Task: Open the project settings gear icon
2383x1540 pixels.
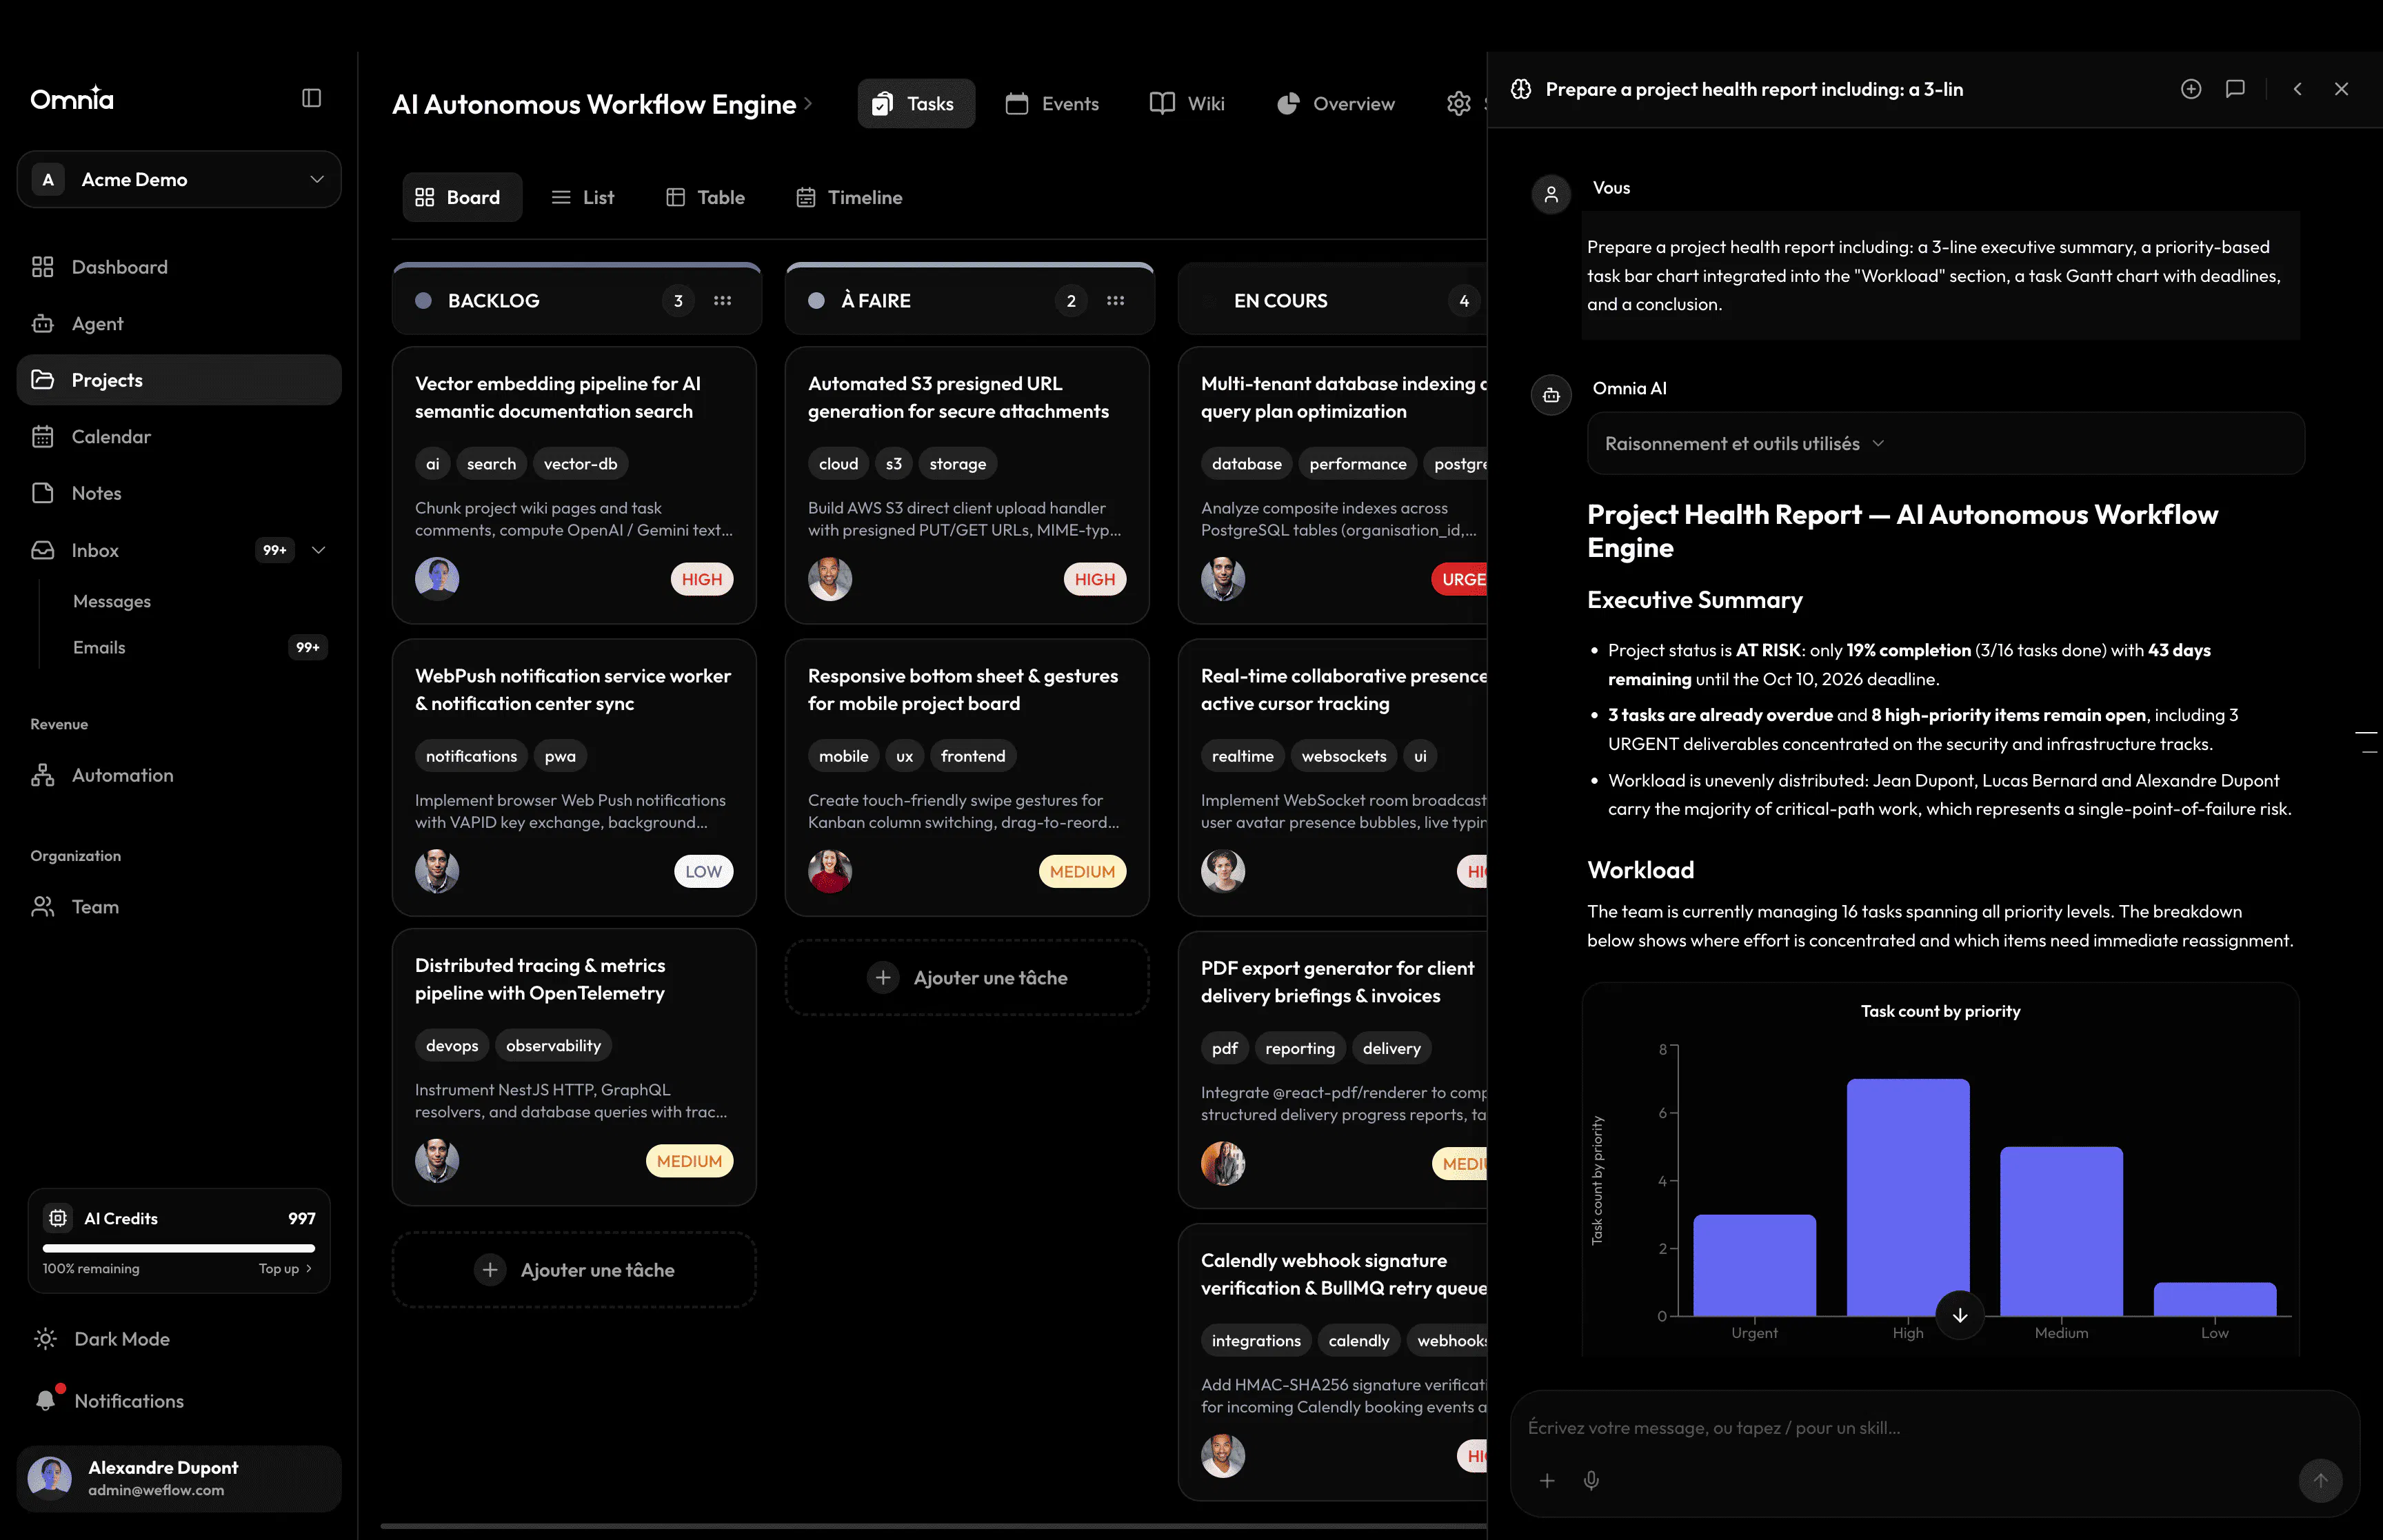Action: tap(1459, 103)
